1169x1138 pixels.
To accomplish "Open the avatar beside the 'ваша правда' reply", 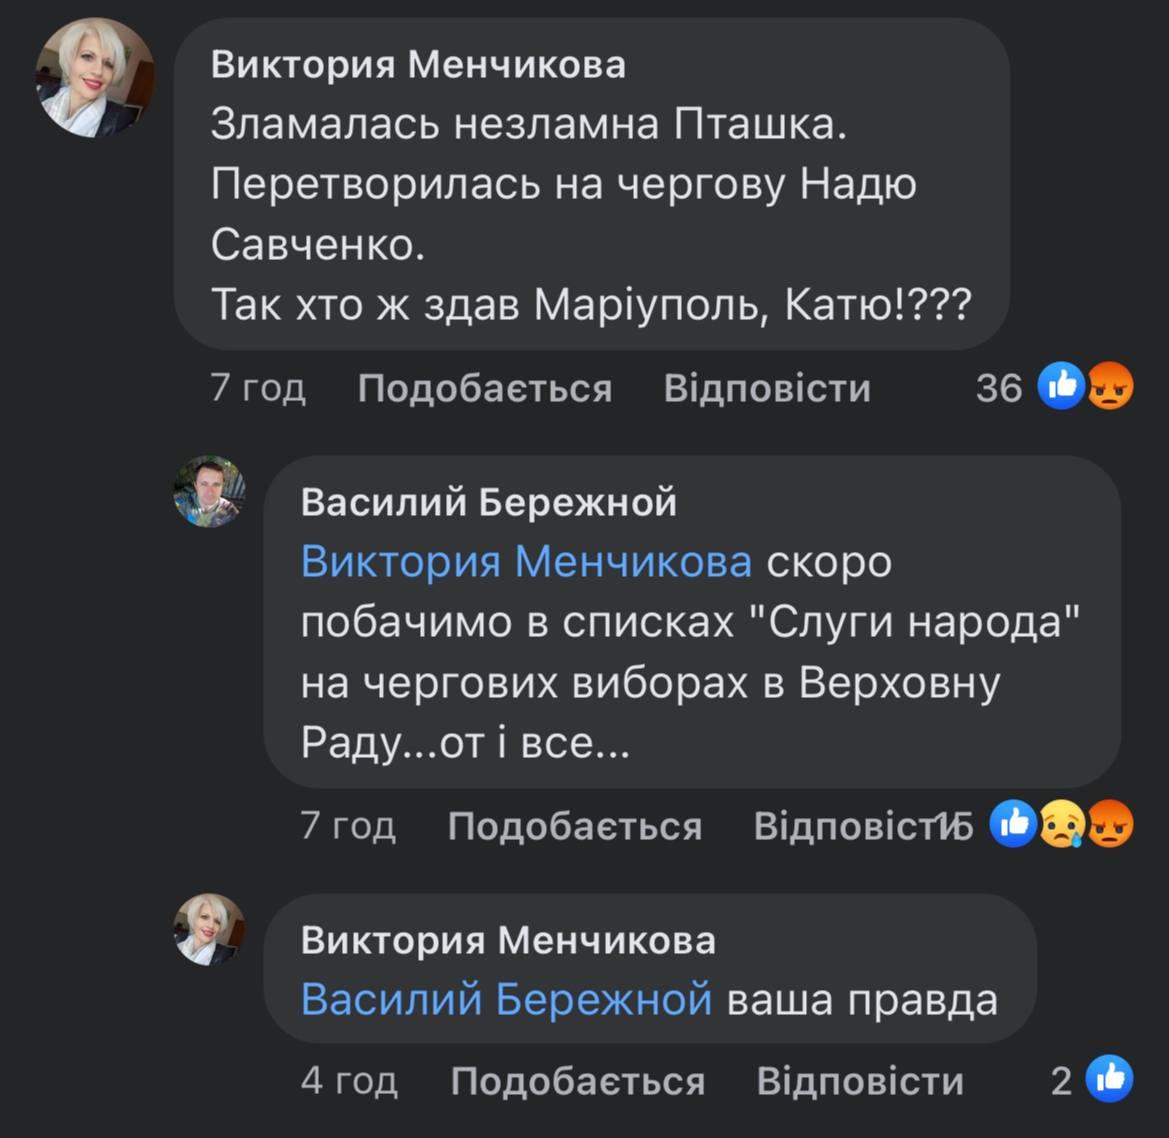I will [209, 929].
